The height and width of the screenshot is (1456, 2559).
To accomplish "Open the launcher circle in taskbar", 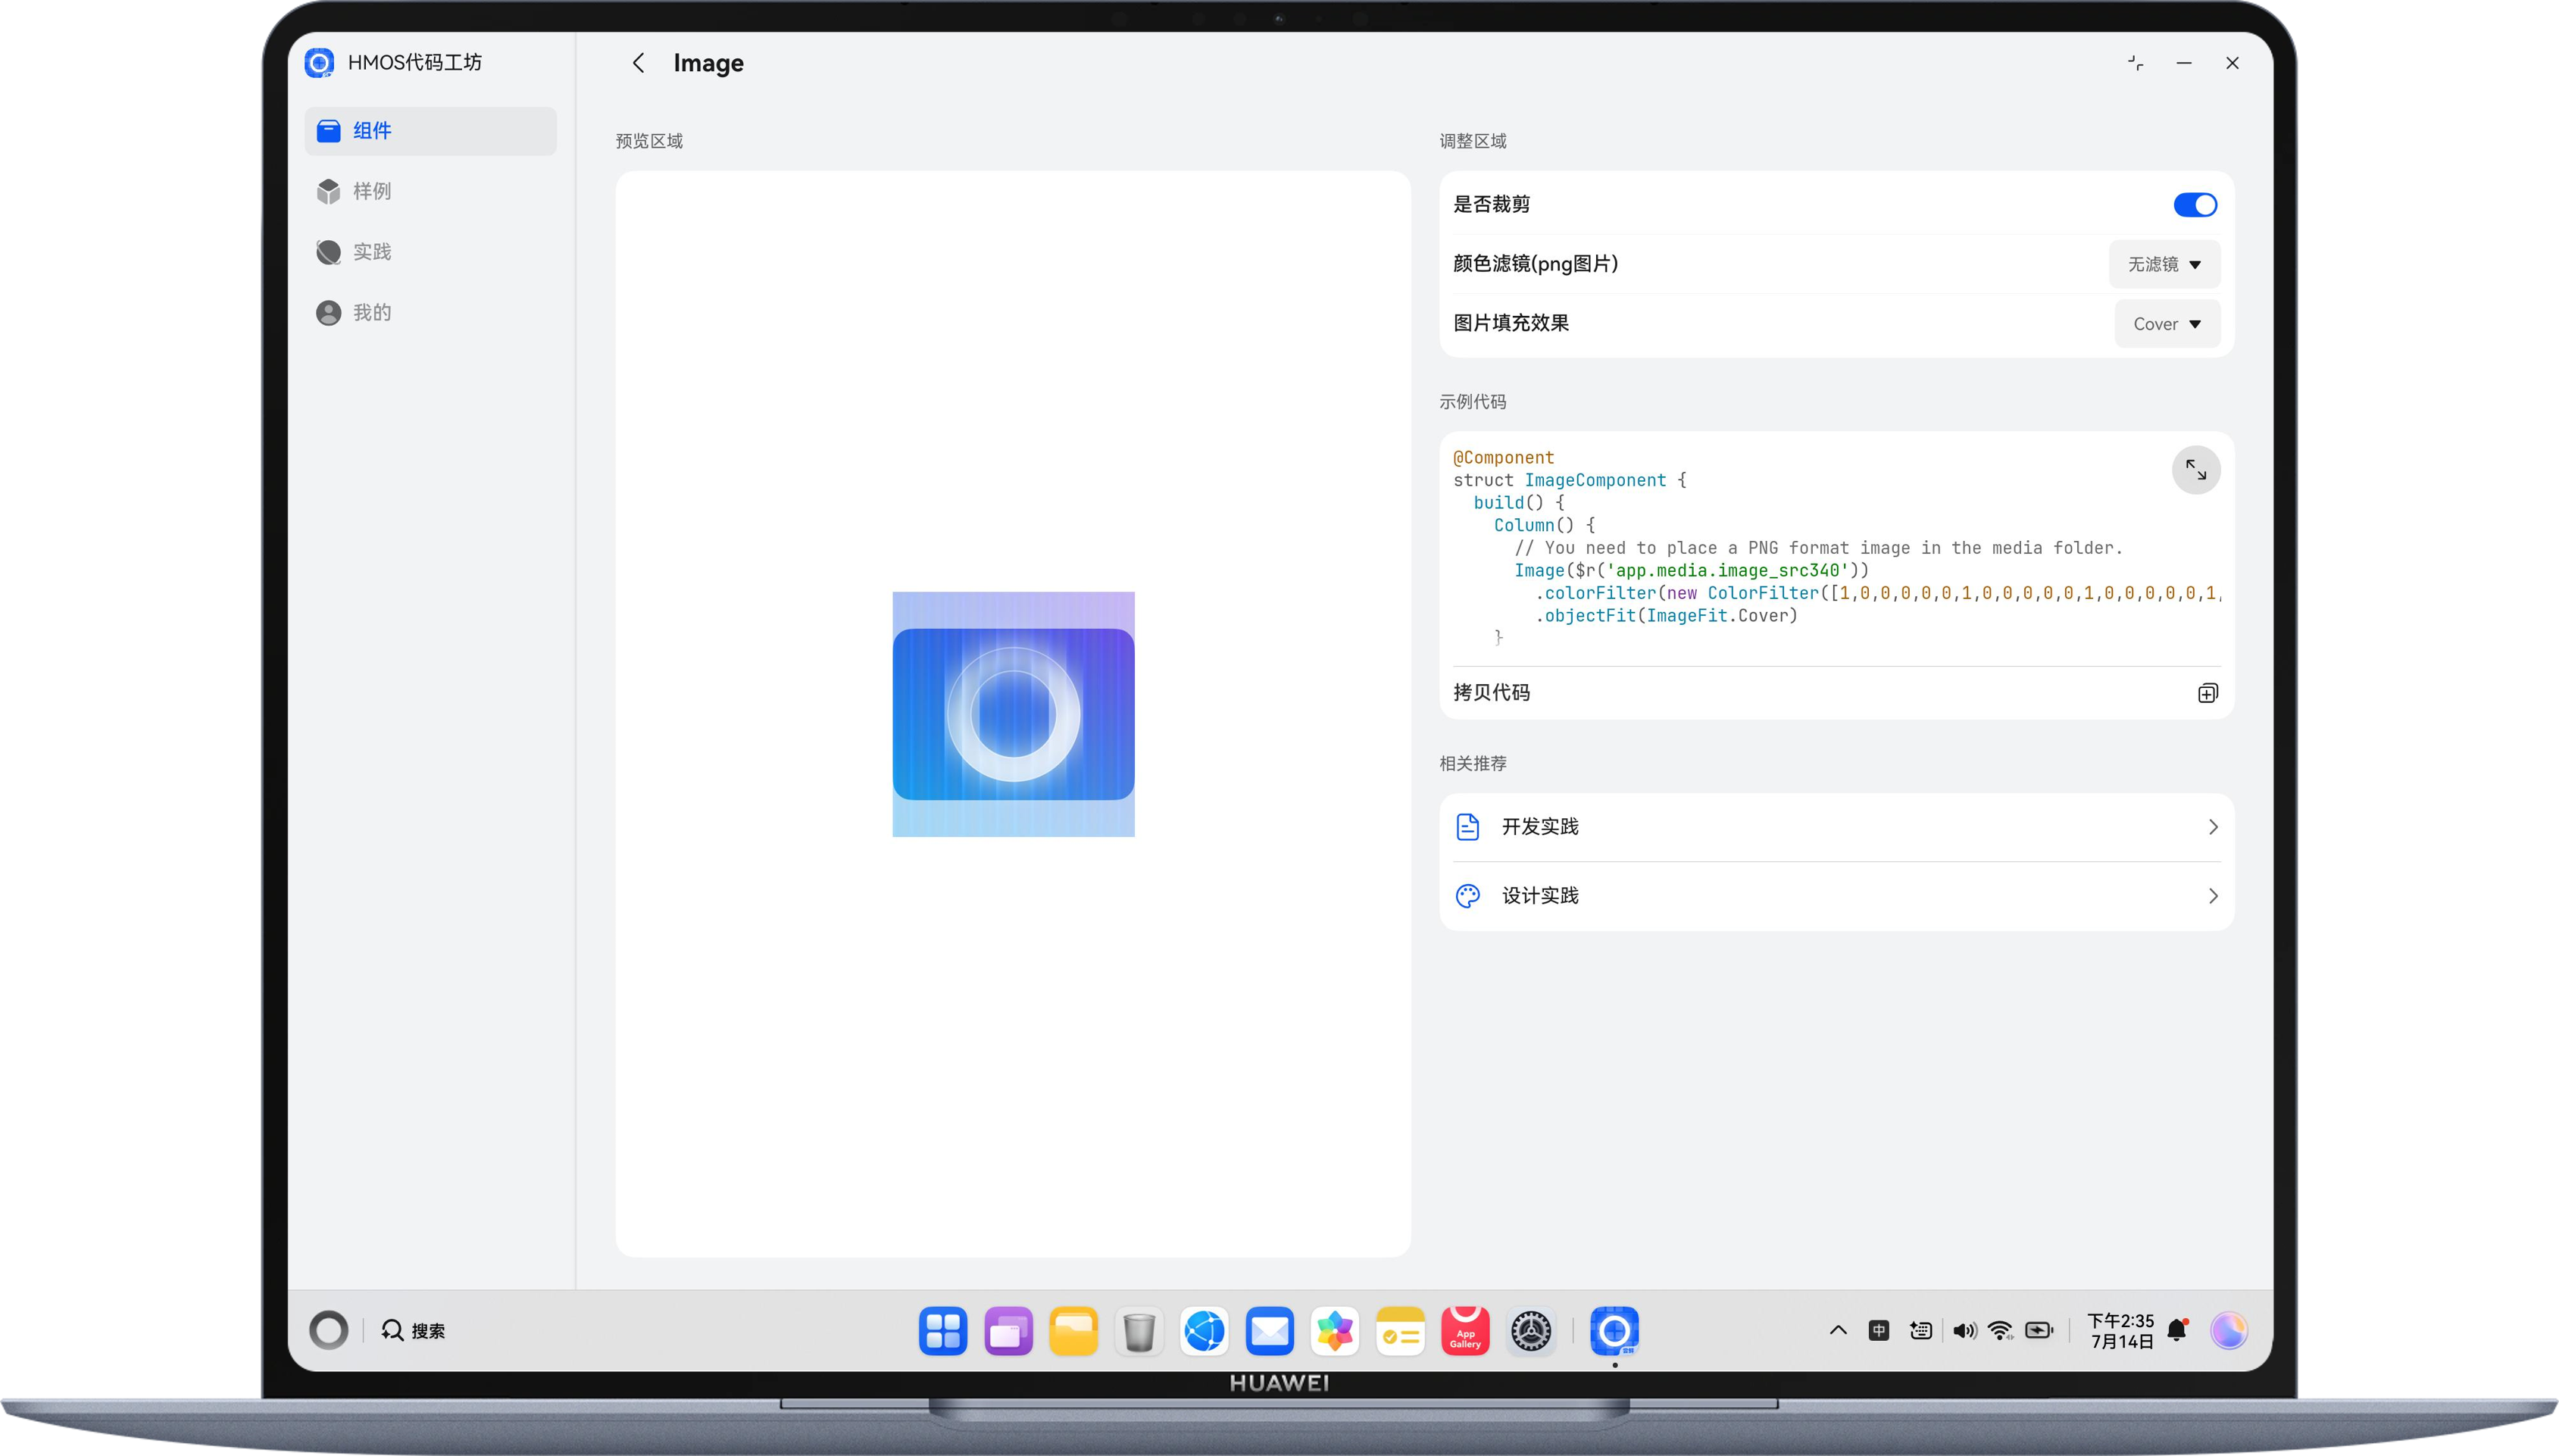I will 328,1331.
